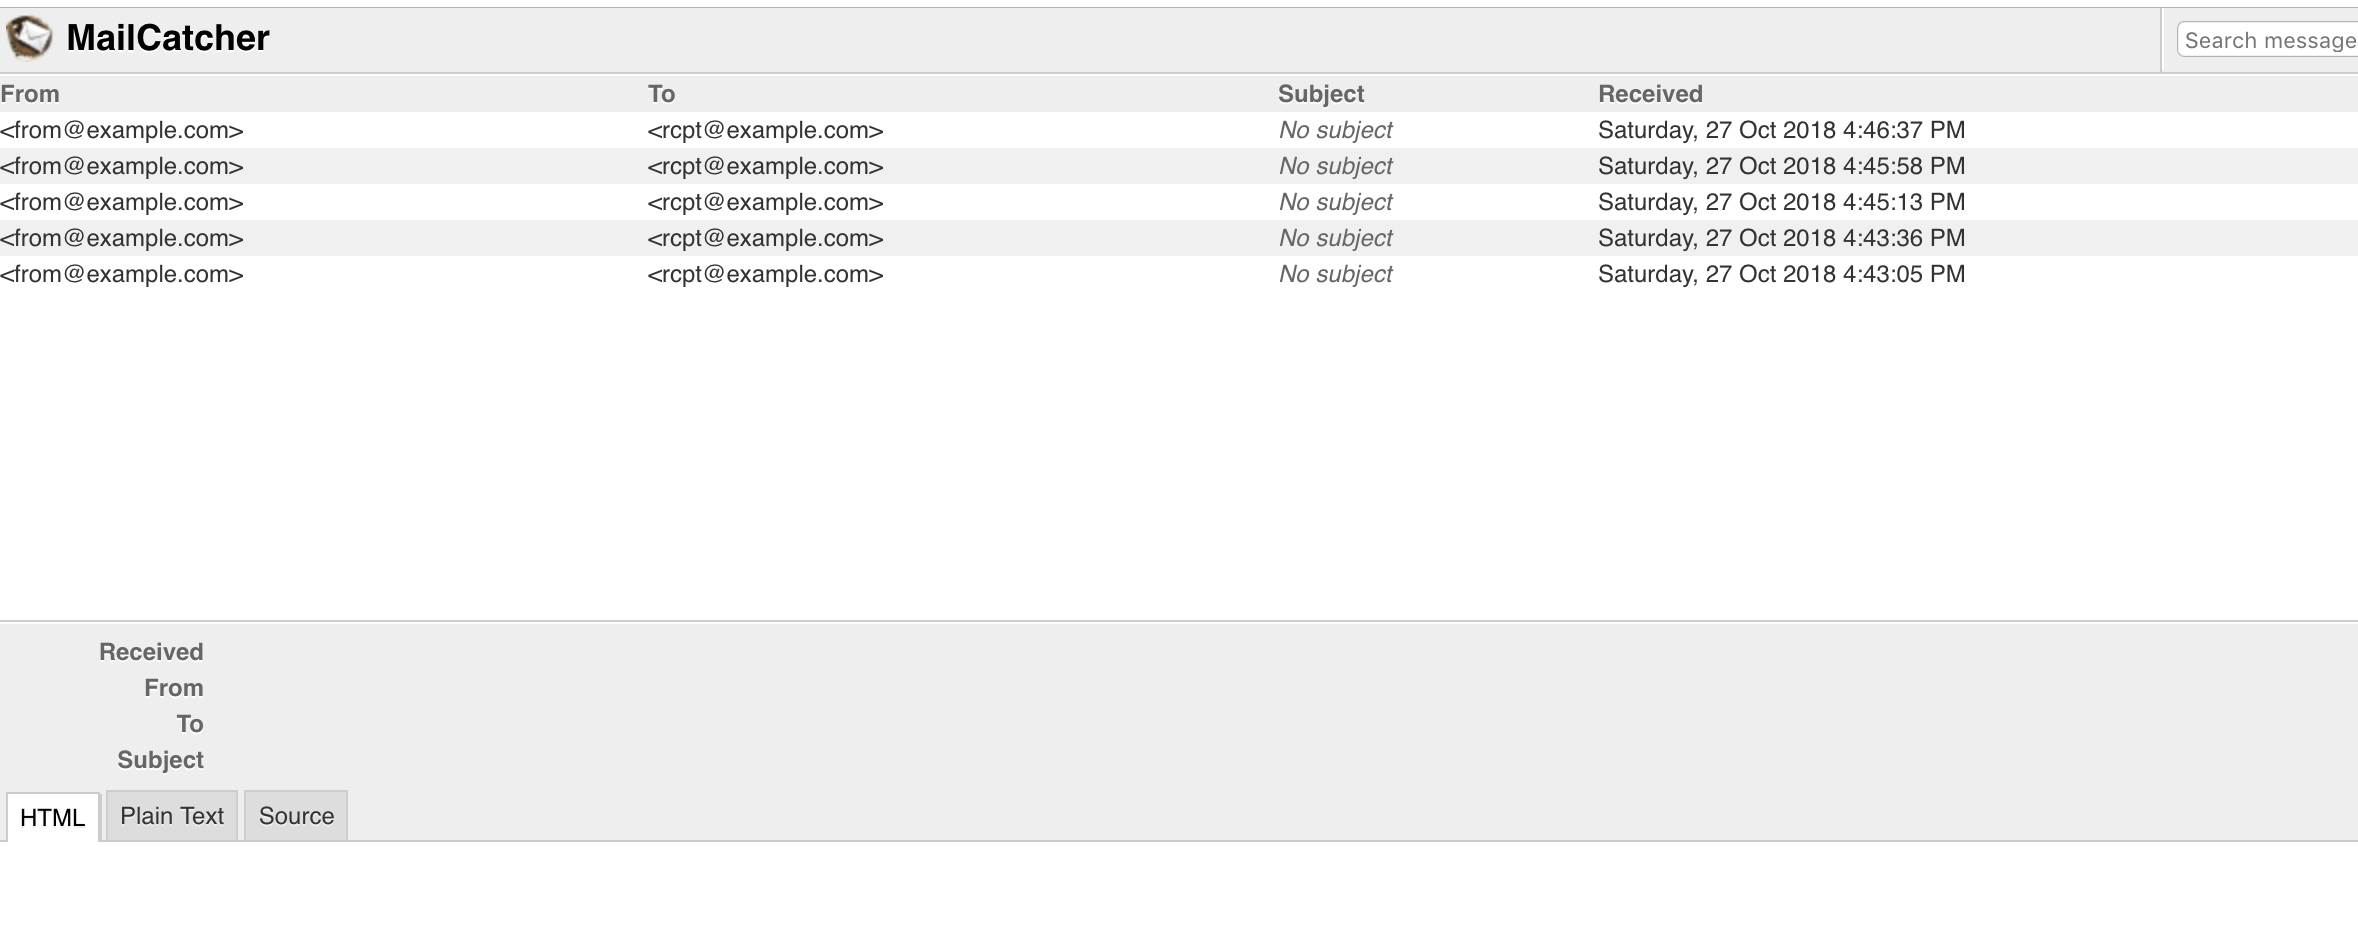Switch to the HTML tab

(53, 817)
